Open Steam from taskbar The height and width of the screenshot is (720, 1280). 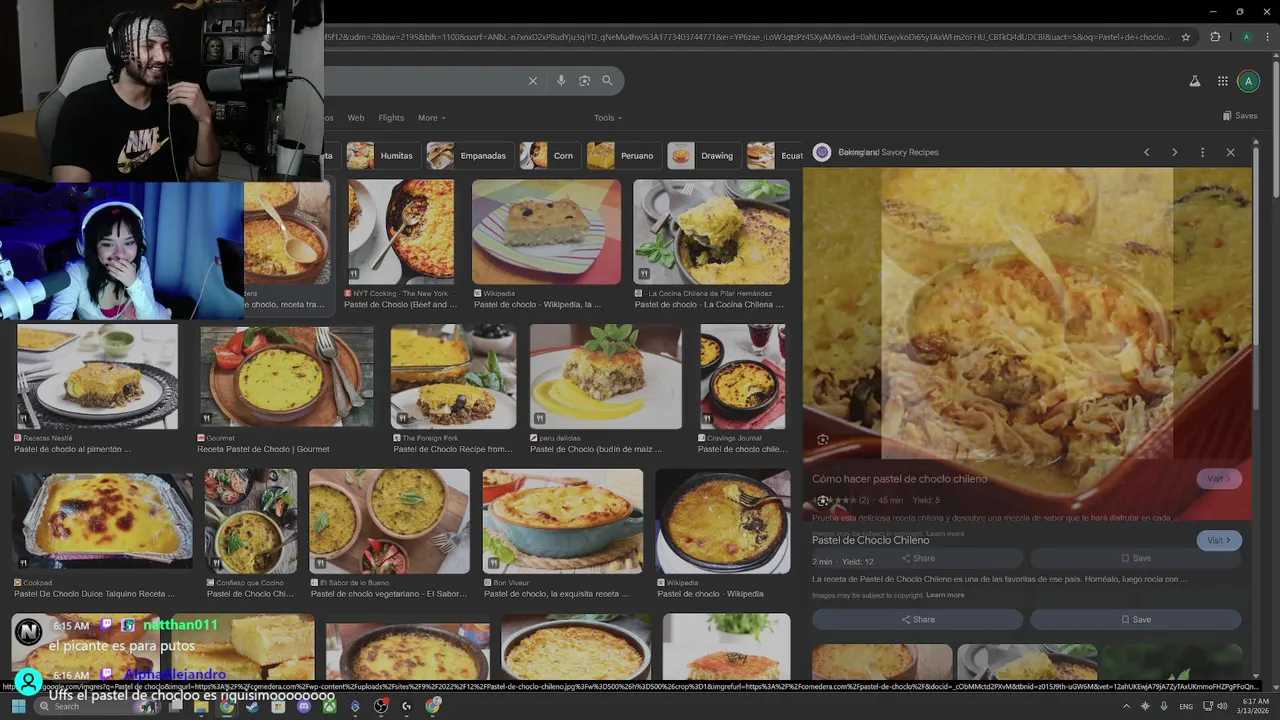point(252,706)
